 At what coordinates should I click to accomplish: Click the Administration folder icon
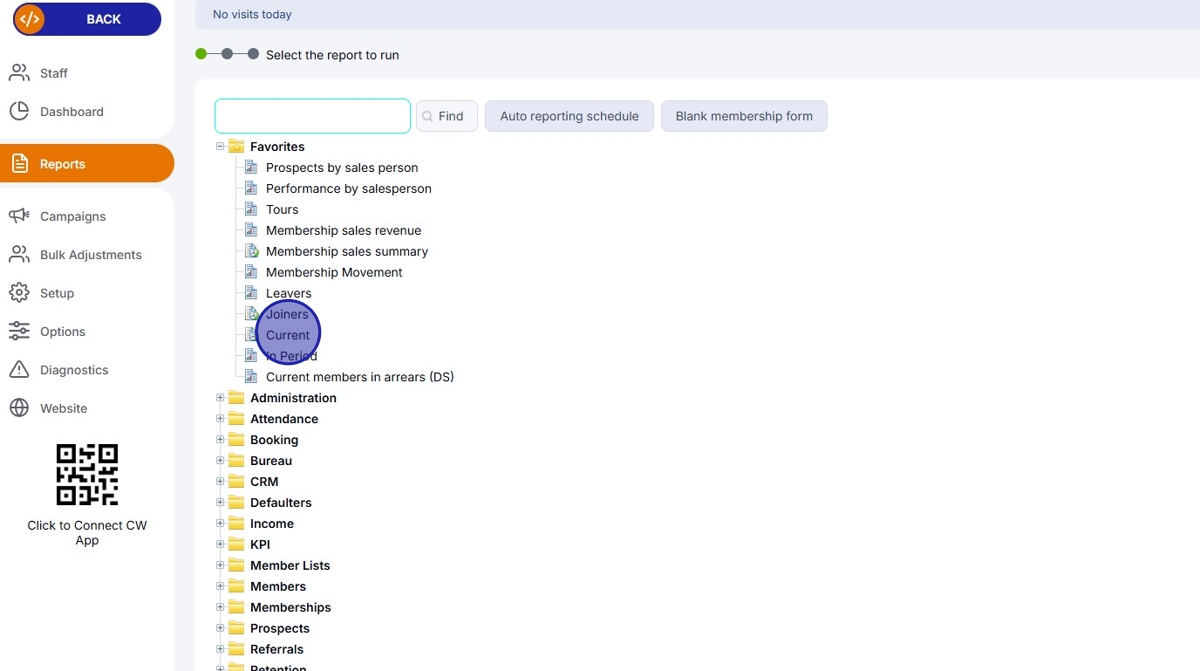[236, 398]
